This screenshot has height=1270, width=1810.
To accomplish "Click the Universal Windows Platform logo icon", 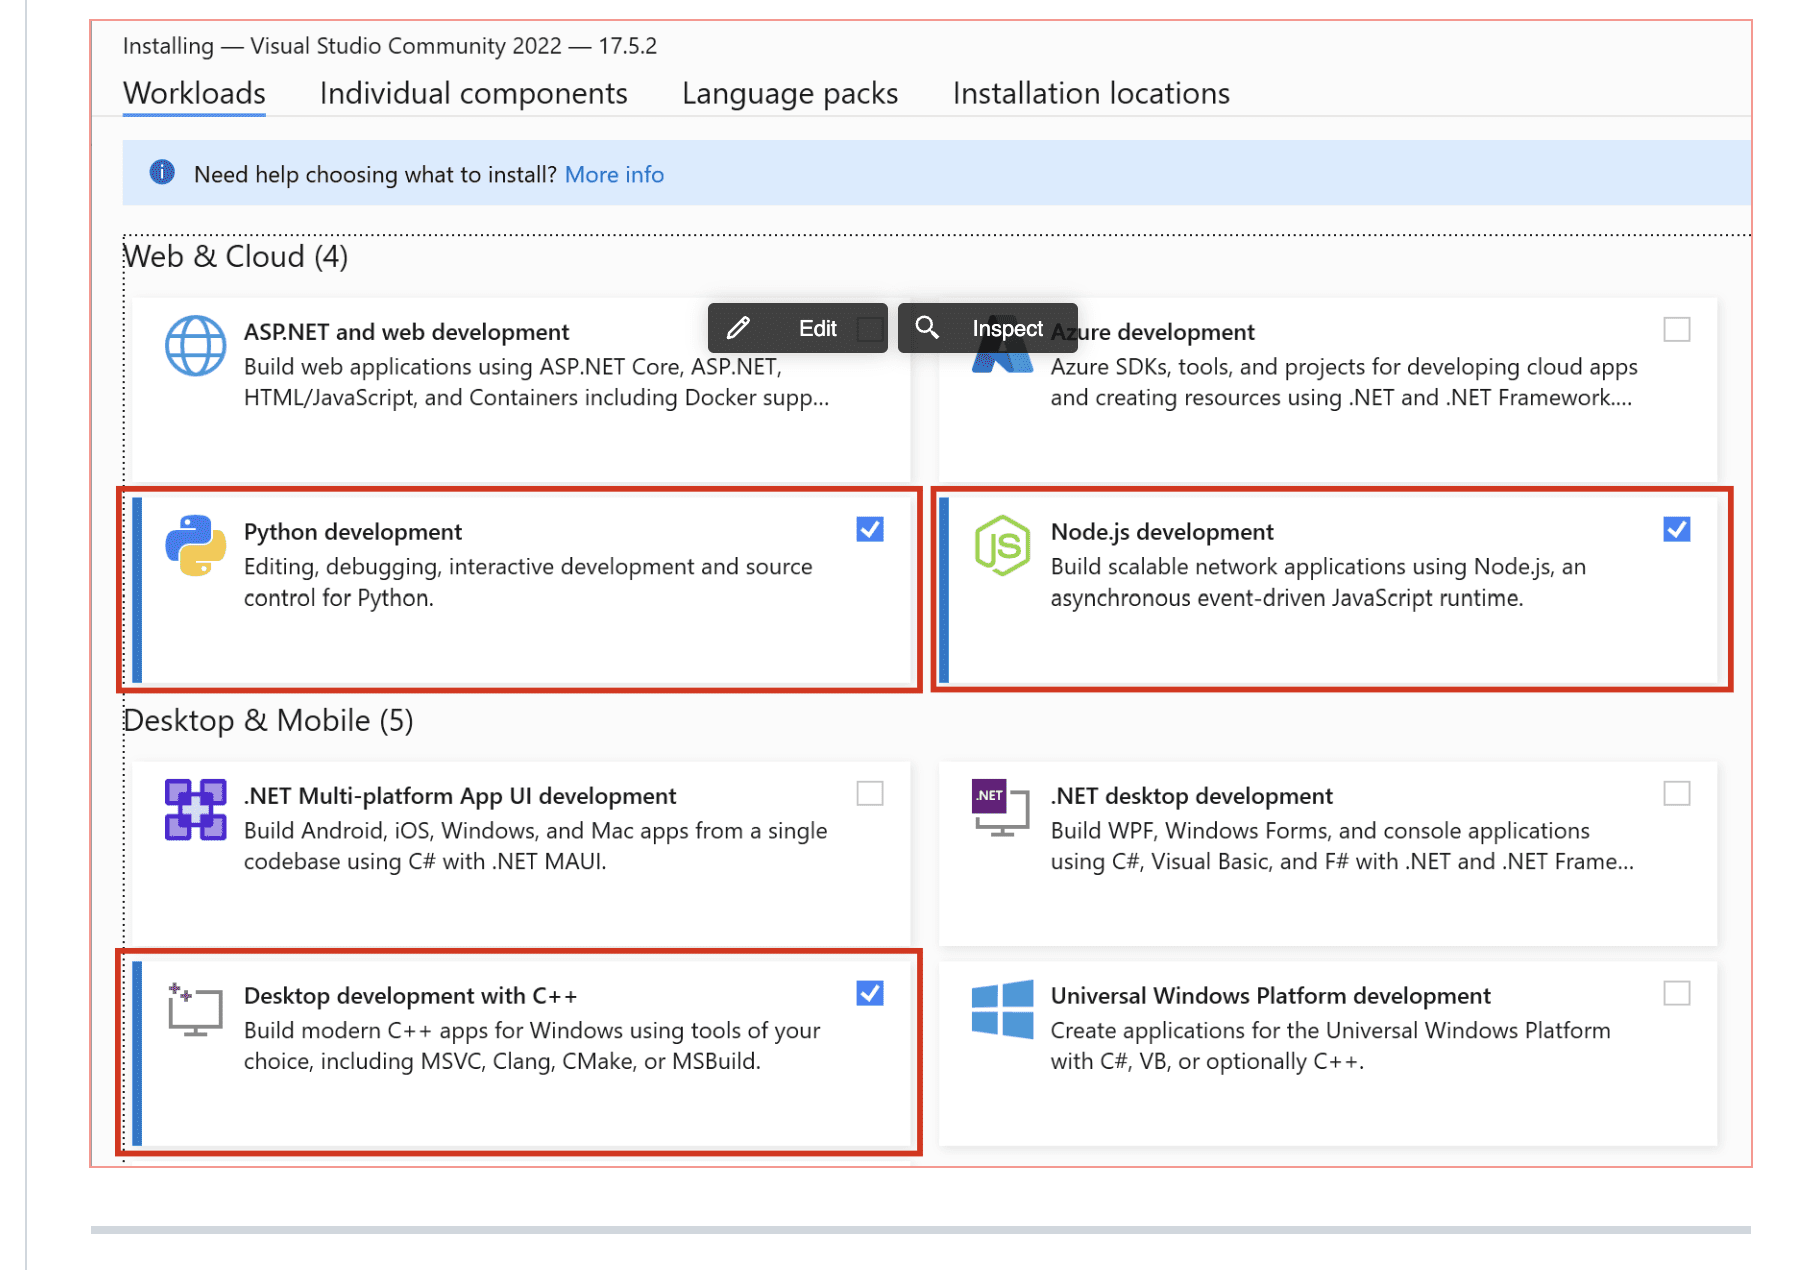I will pyautogui.click(x=1002, y=1010).
